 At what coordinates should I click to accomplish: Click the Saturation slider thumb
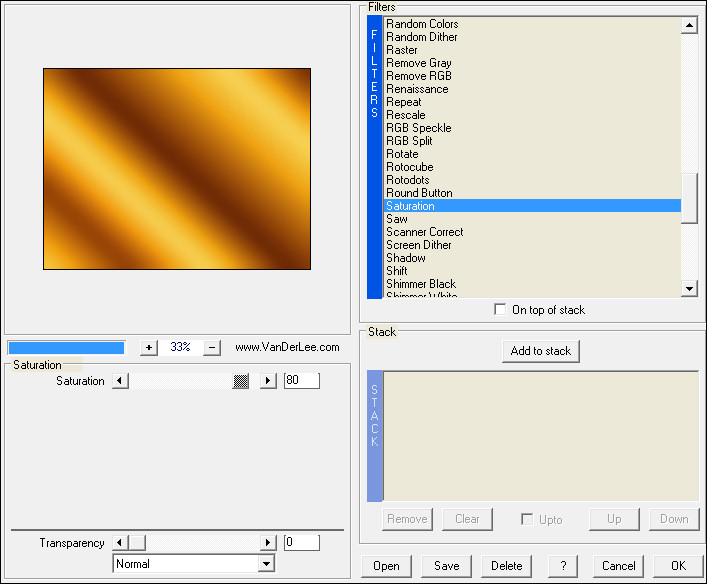(241, 381)
